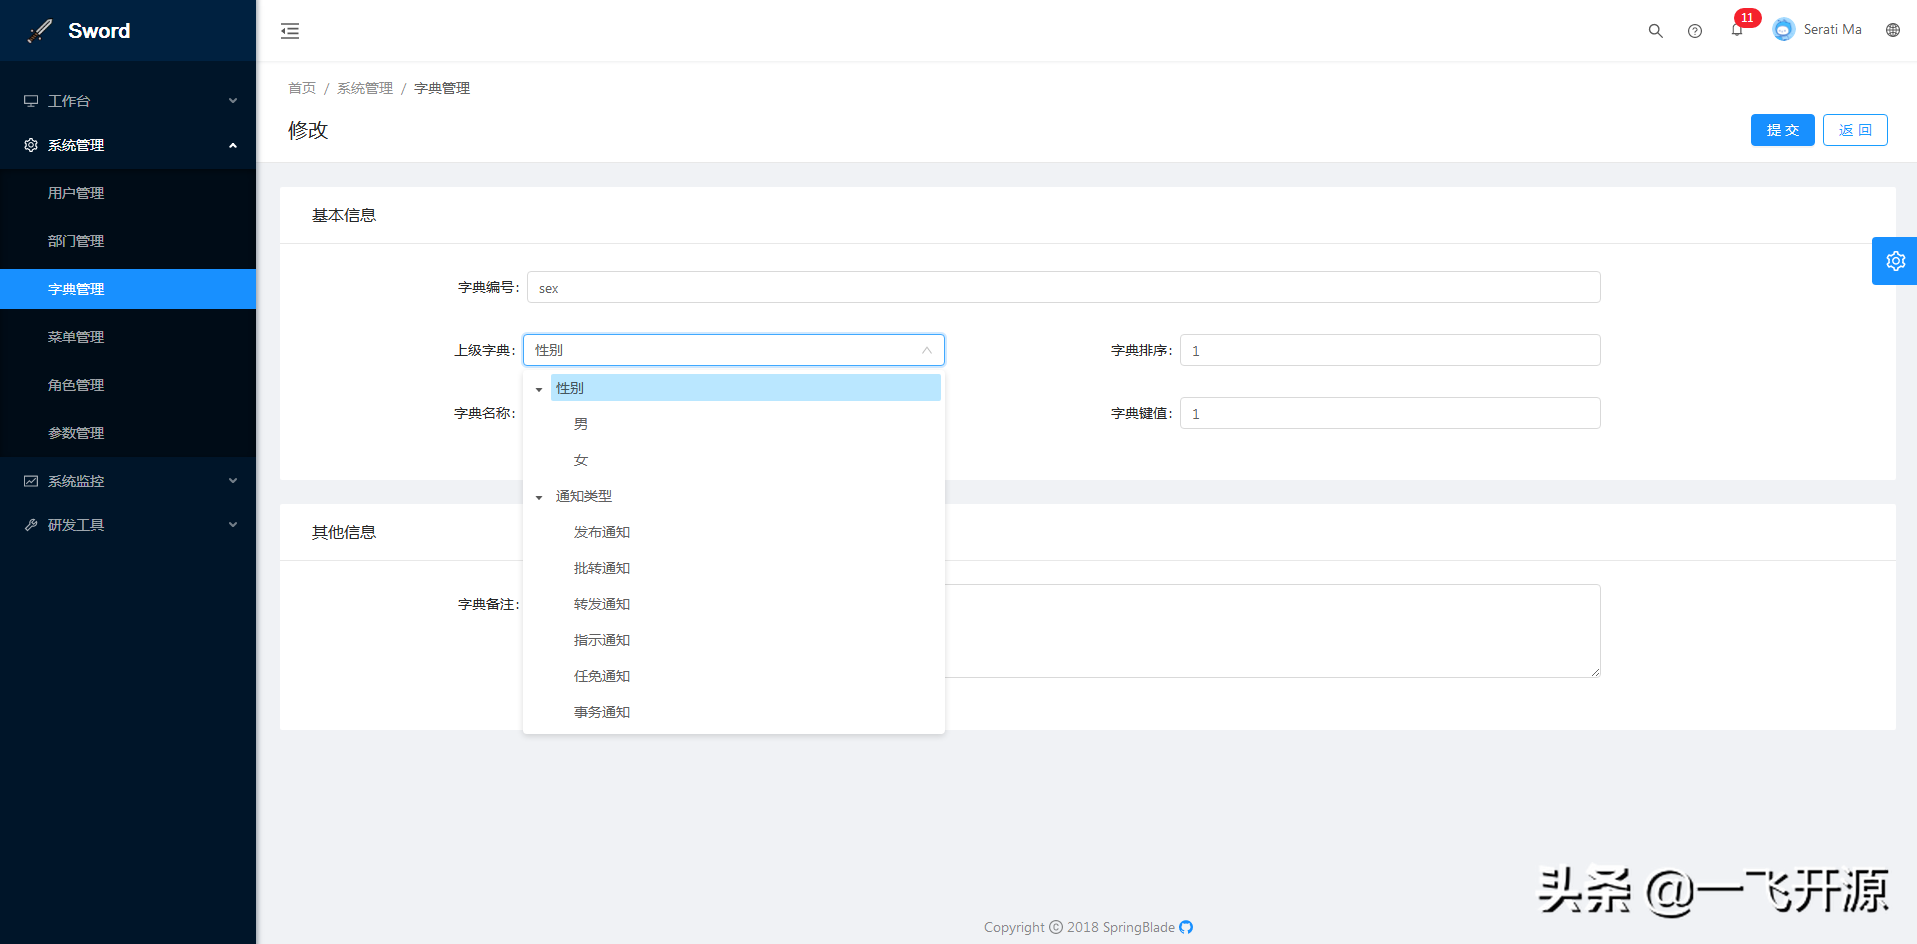1917x944 pixels.
Task: Expand the 研发工具 menu chevron
Action: click(233, 525)
